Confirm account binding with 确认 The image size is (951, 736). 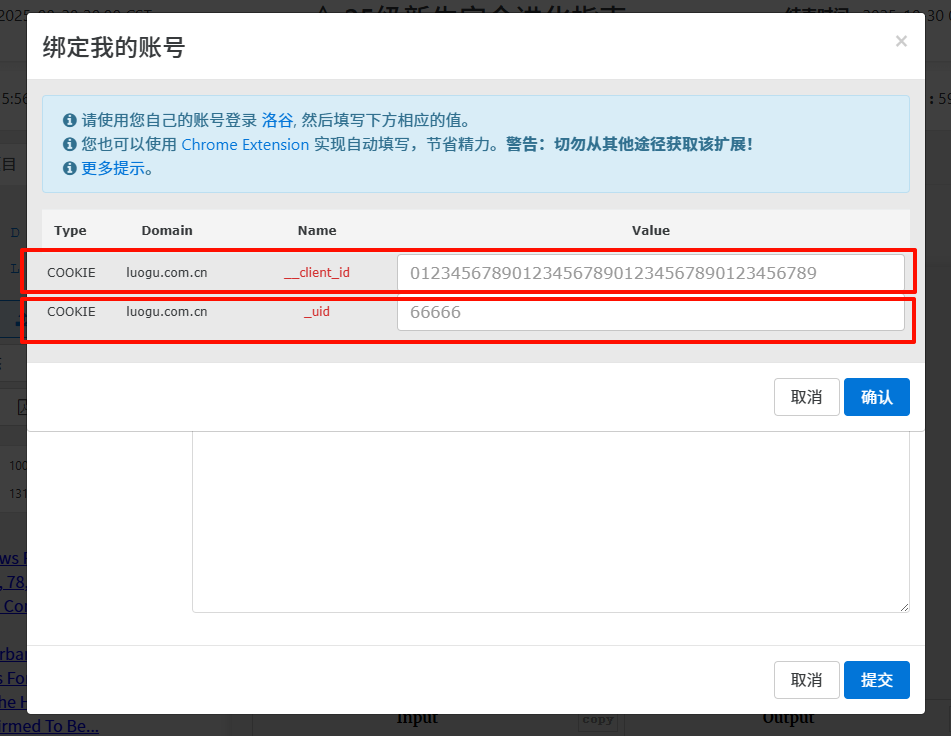click(x=876, y=397)
